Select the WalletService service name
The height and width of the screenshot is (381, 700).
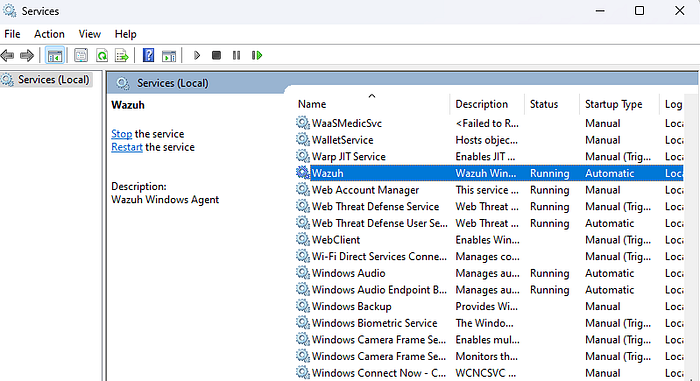pyautogui.click(x=342, y=139)
